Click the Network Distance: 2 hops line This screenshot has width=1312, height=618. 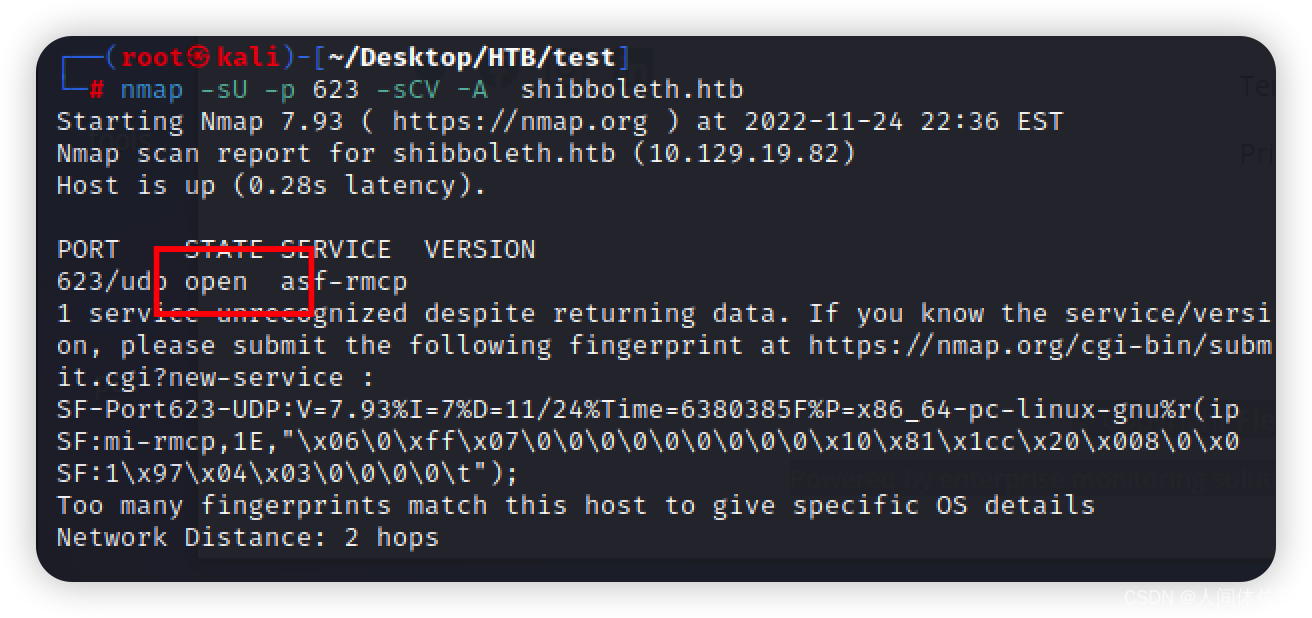[x=248, y=538]
